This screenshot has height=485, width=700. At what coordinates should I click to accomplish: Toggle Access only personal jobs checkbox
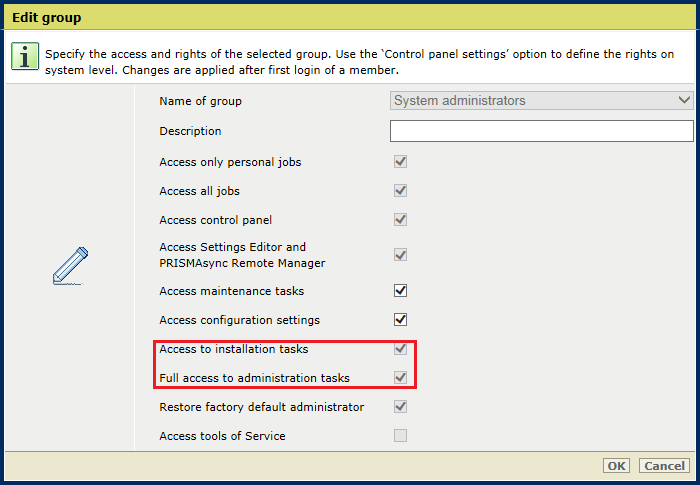[400, 162]
